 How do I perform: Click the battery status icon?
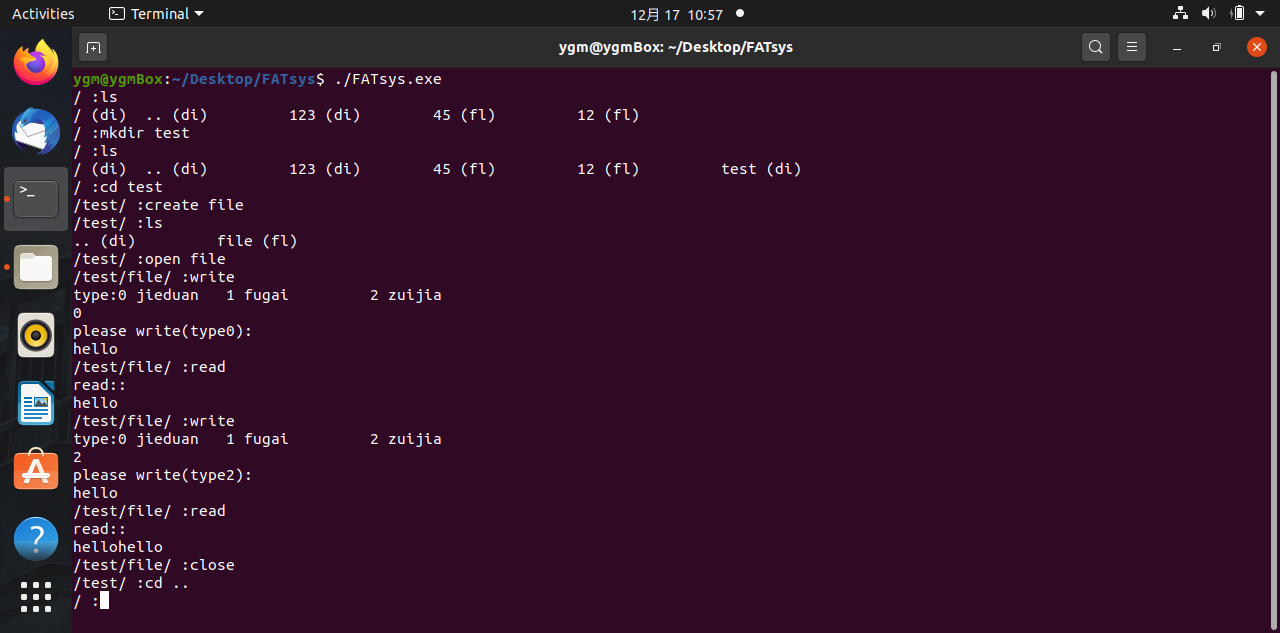(1238, 14)
